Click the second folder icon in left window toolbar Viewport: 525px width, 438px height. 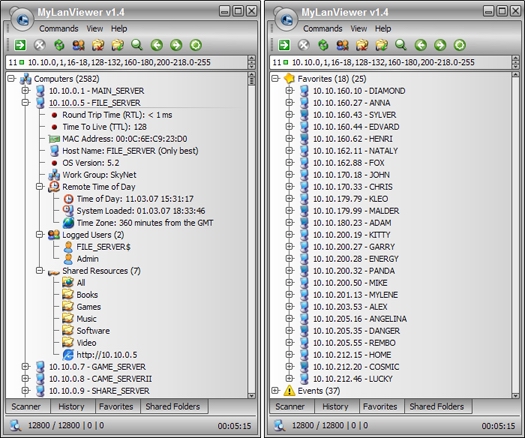pos(118,45)
